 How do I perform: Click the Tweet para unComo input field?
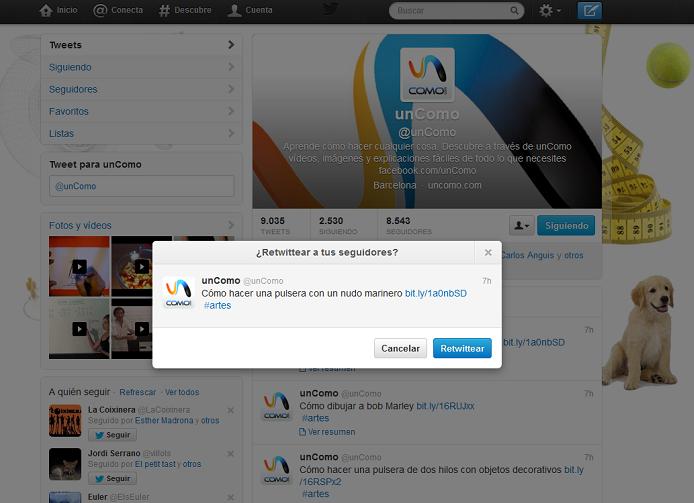pyautogui.click(x=141, y=186)
